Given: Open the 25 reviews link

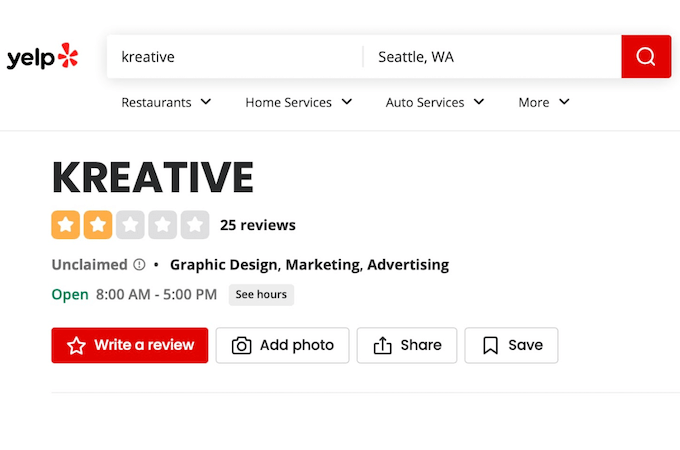Looking at the screenshot, I should click(258, 225).
